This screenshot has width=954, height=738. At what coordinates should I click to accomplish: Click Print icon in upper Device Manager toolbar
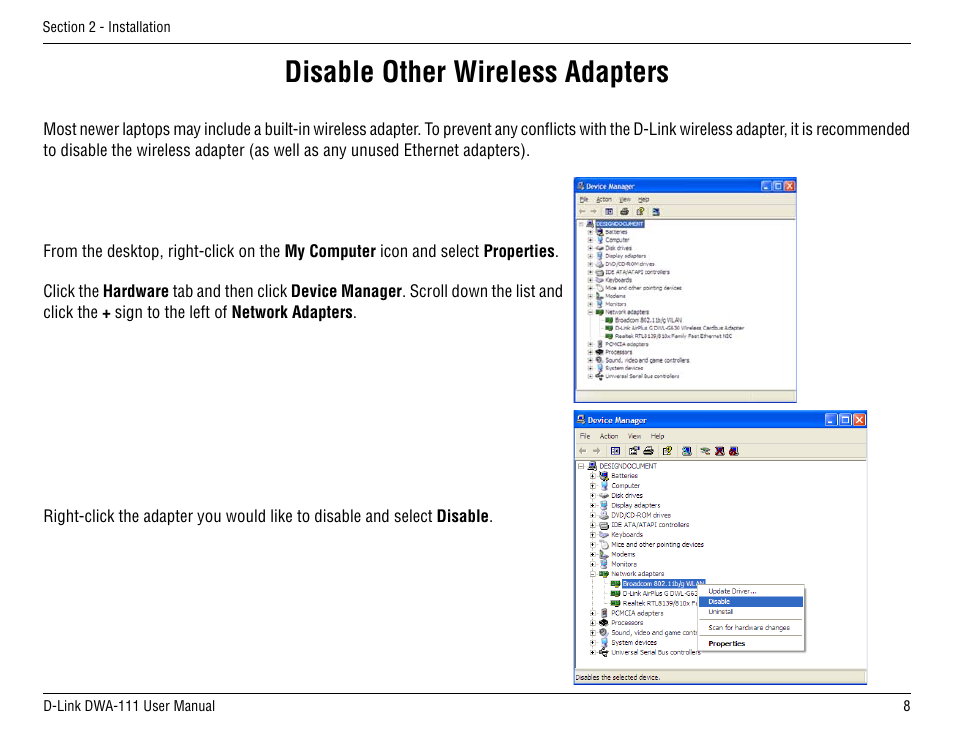click(624, 212)
